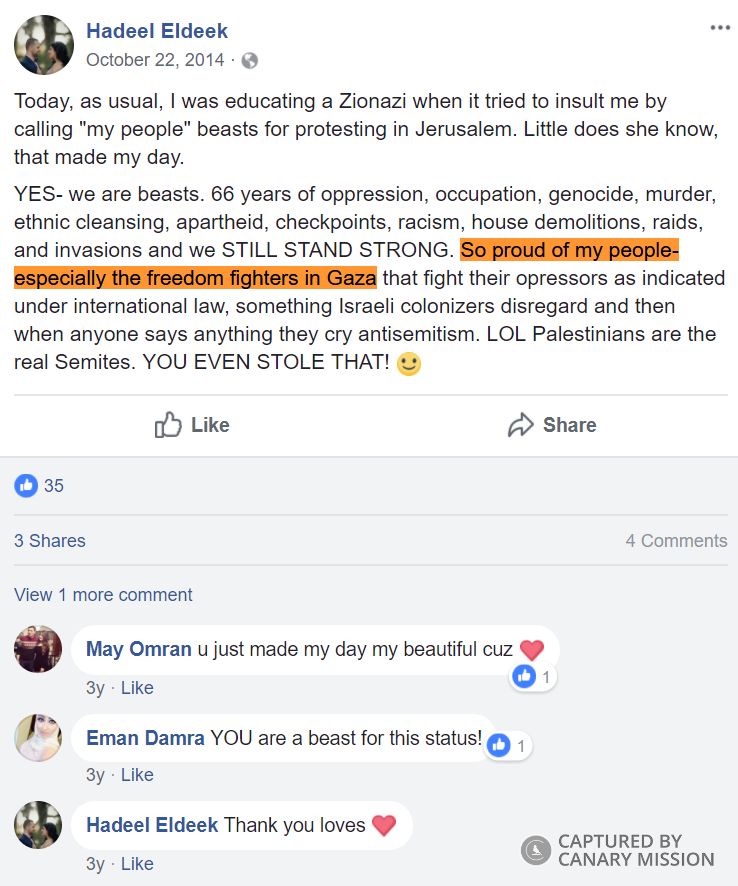Expand View 1 more comment
738x886 pixels.
pyautogui.click(x=103, y=595)
